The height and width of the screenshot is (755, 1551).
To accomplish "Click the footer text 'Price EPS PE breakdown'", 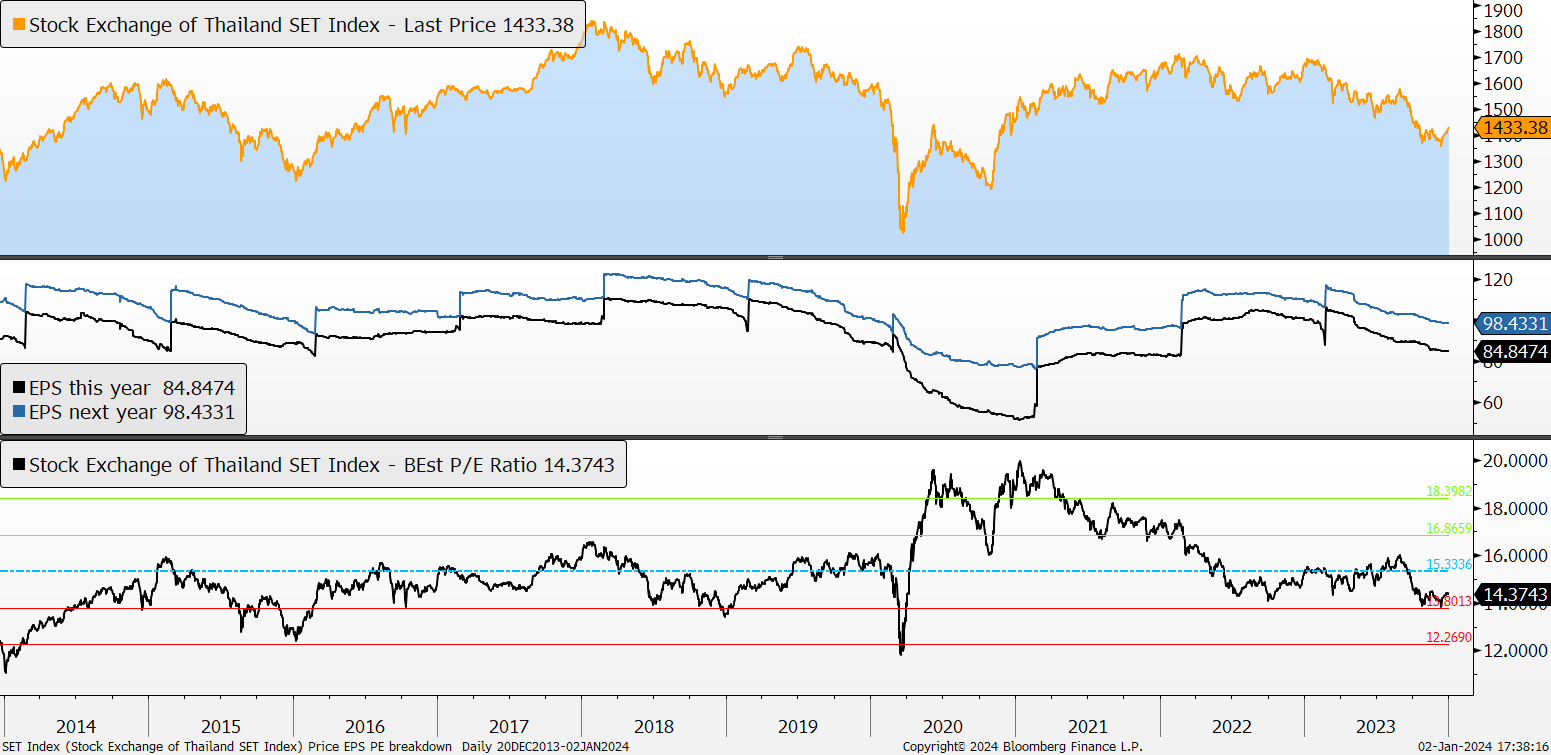I will (x=380, y=747).
